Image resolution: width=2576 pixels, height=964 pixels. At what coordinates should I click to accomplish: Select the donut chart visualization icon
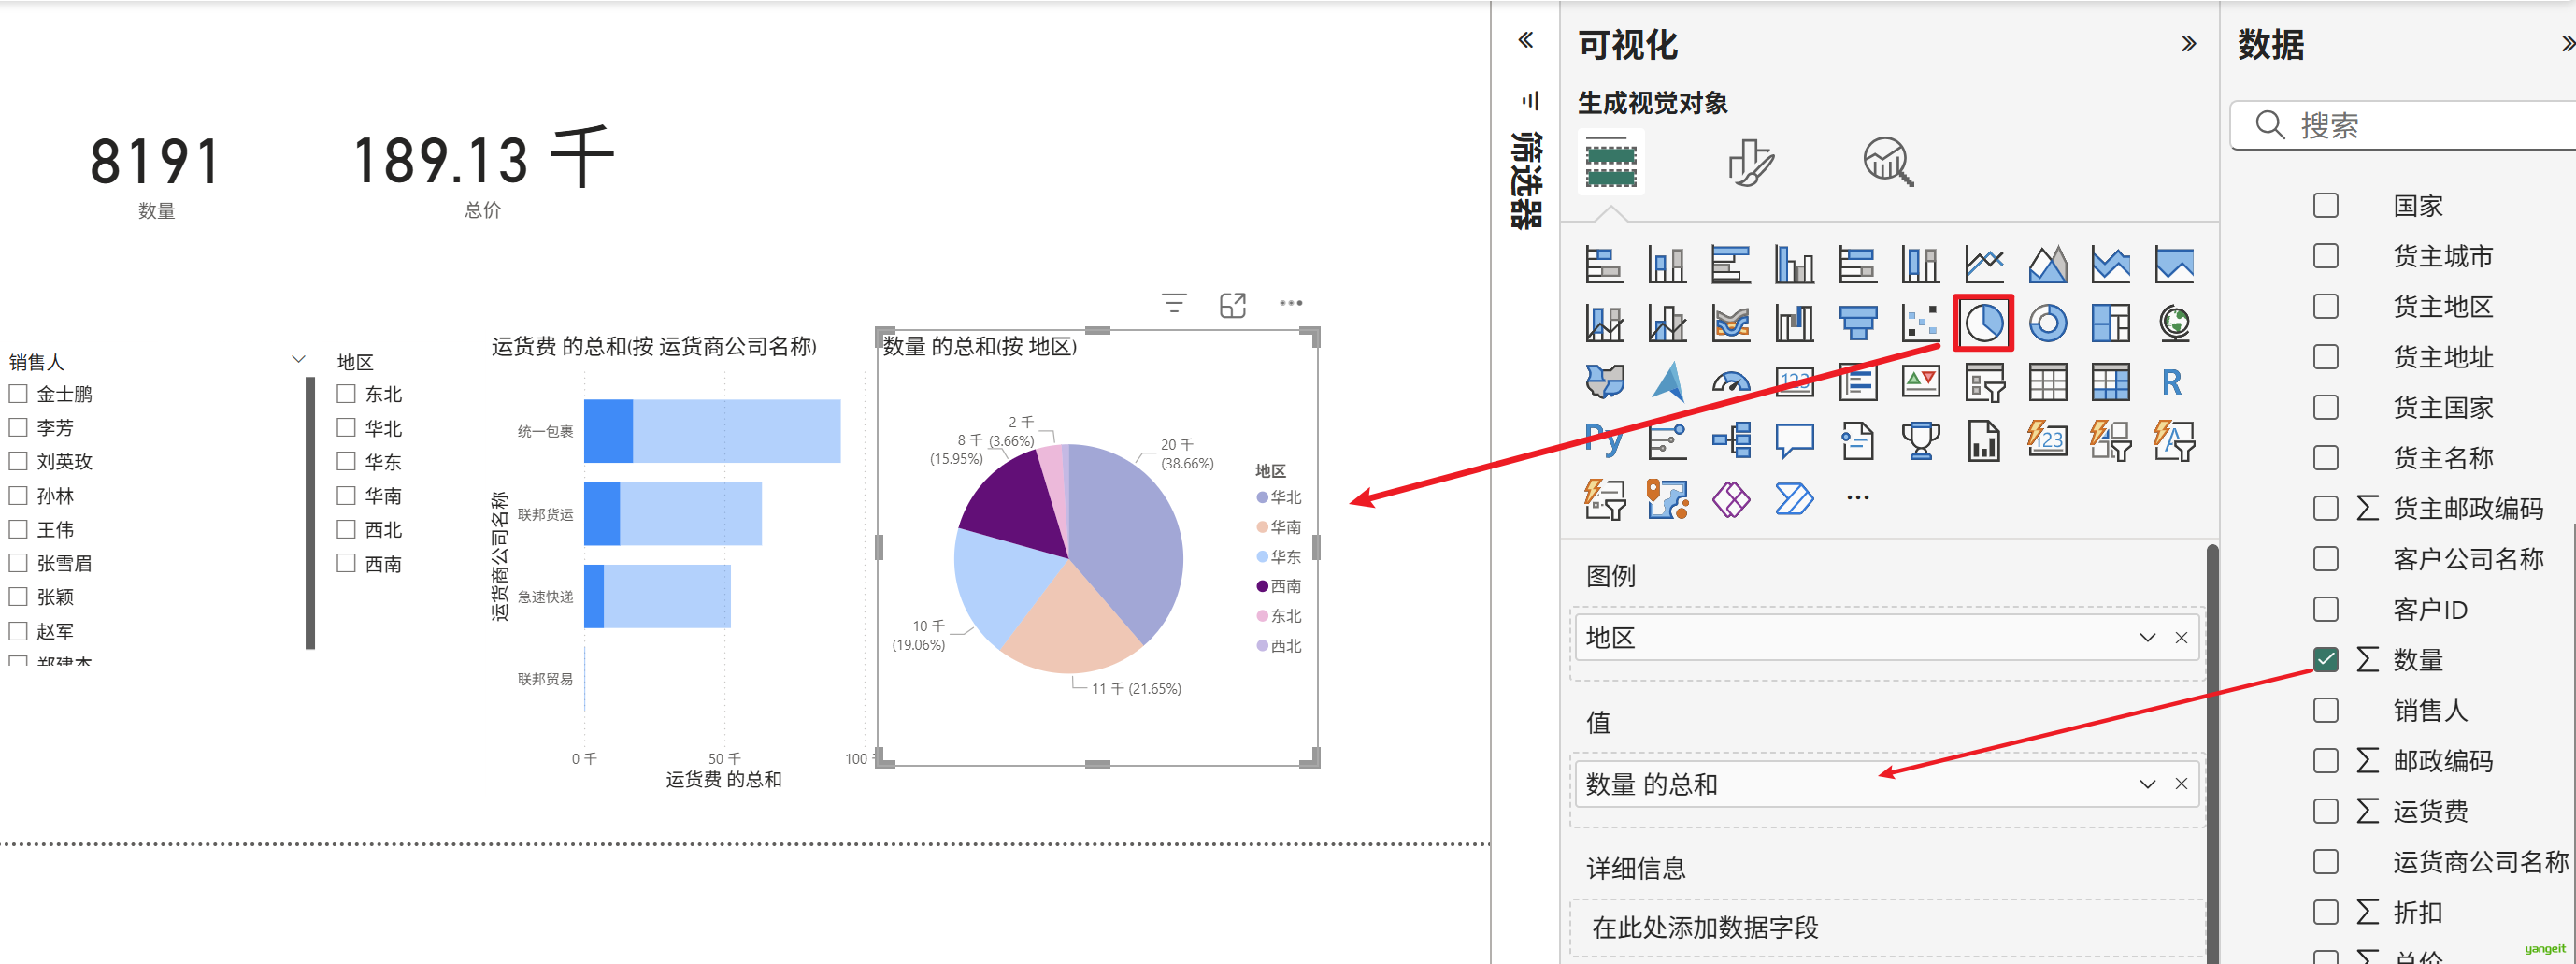2047,323
